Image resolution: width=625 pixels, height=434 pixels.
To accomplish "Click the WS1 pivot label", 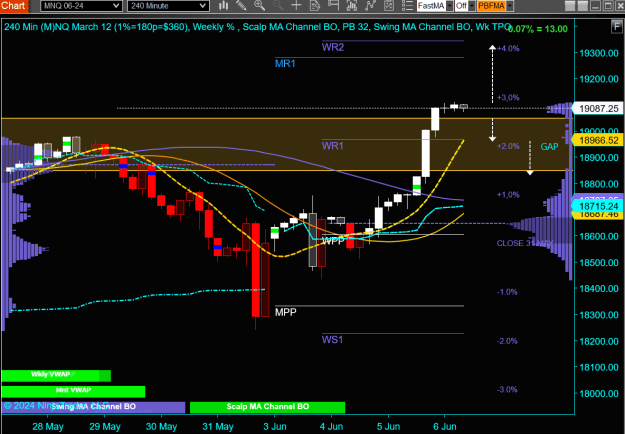I will [332, 340].
